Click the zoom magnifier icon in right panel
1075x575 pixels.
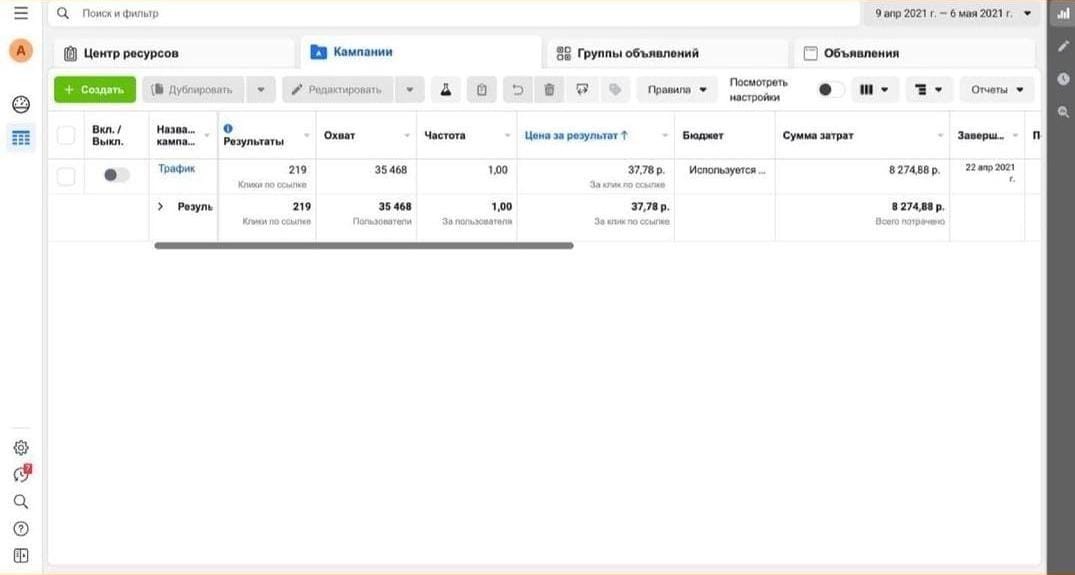[1063, 112]
